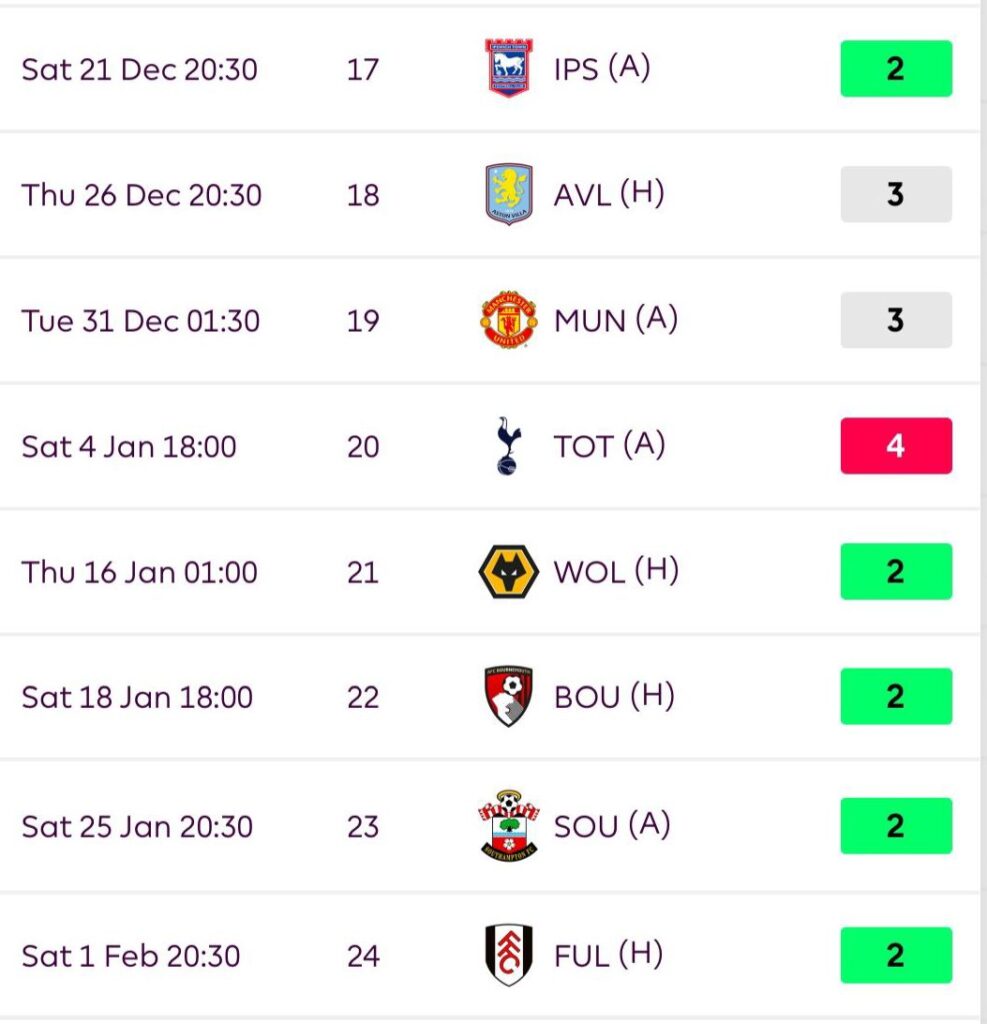The height and width of the screenshot is (1024, 987).
Task: Click the FUL (H) opponent label
Action: point(608,955)
